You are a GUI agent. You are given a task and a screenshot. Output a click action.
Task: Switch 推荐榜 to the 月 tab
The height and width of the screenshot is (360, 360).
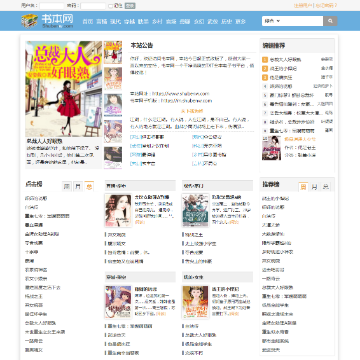tap(314, 187)
